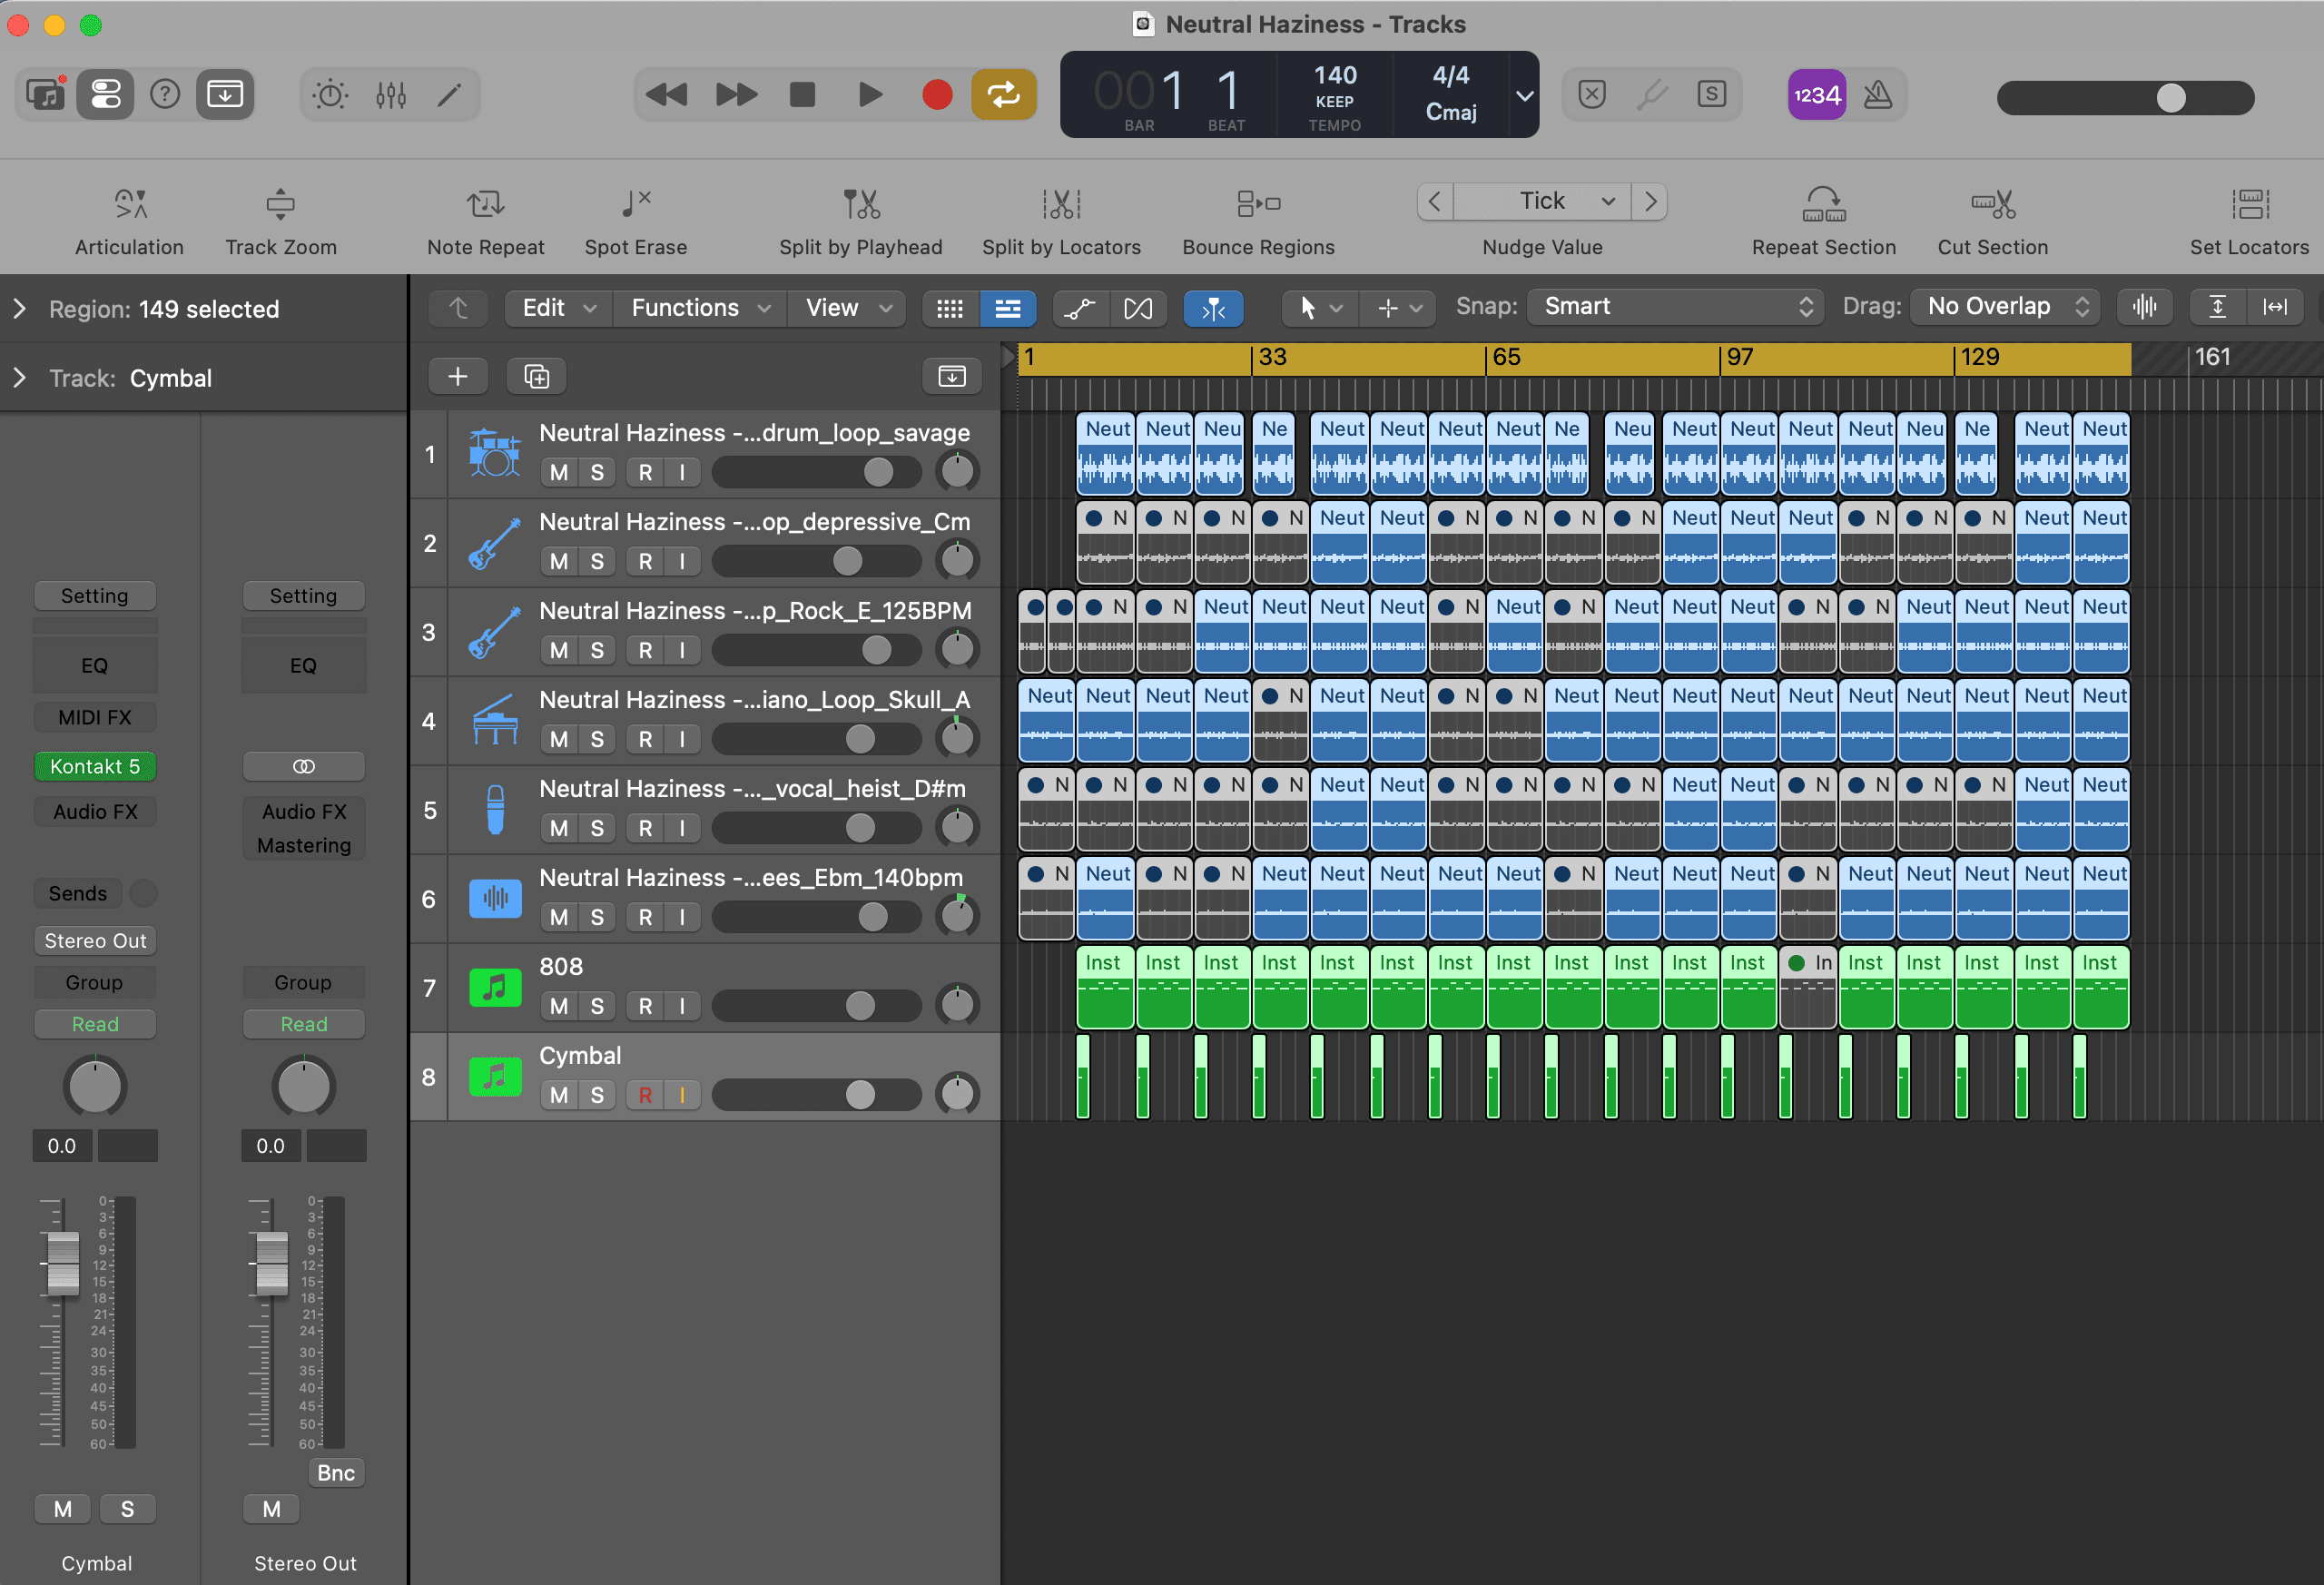Click the Stop transport button
Screen dimensions: 2324x1585
pos(802,95)
